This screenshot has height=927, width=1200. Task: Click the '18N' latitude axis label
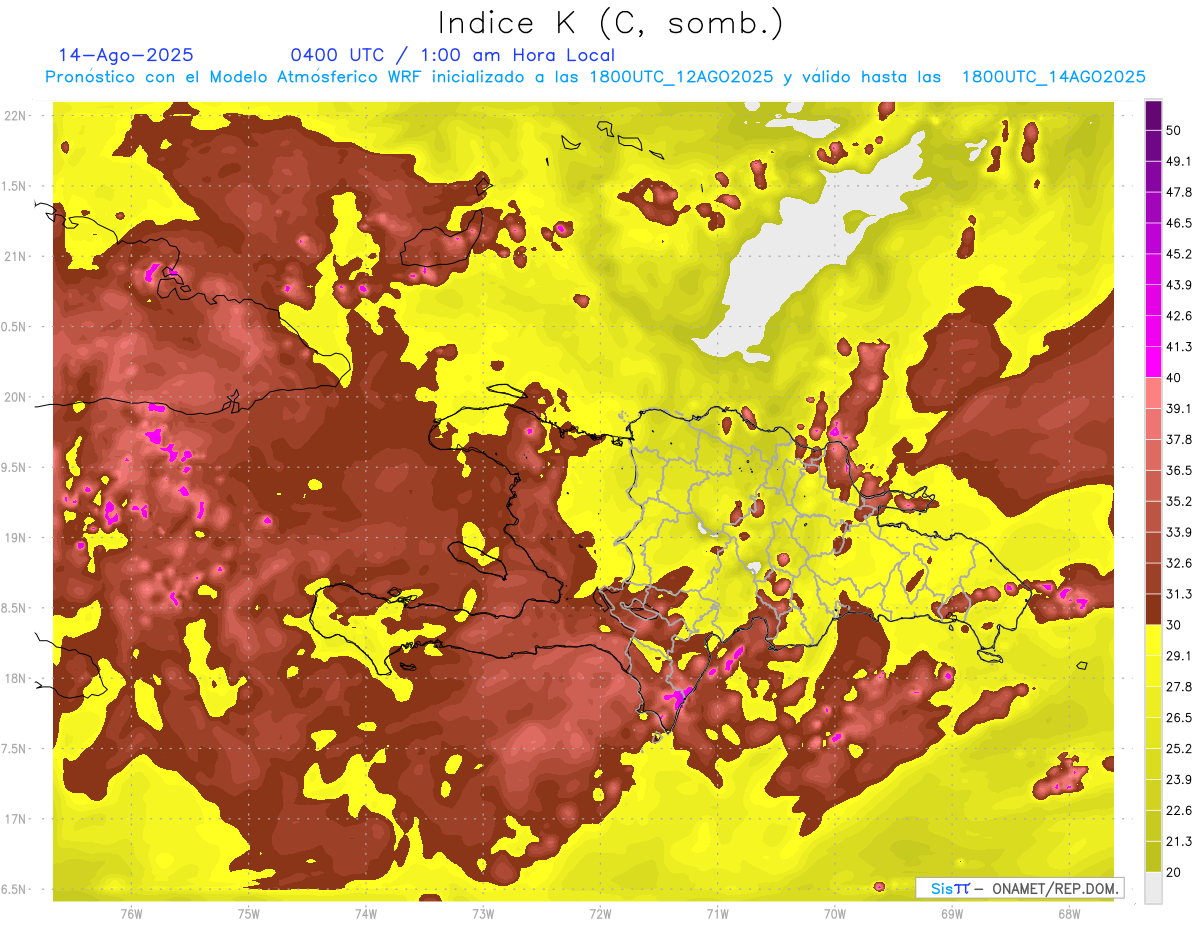(x=16, y=679)
